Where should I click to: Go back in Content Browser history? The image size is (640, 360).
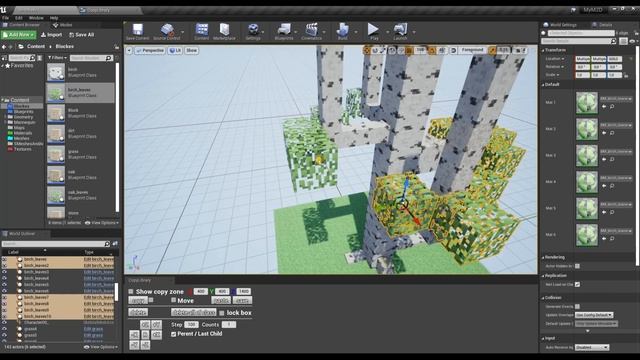[4, 47]
